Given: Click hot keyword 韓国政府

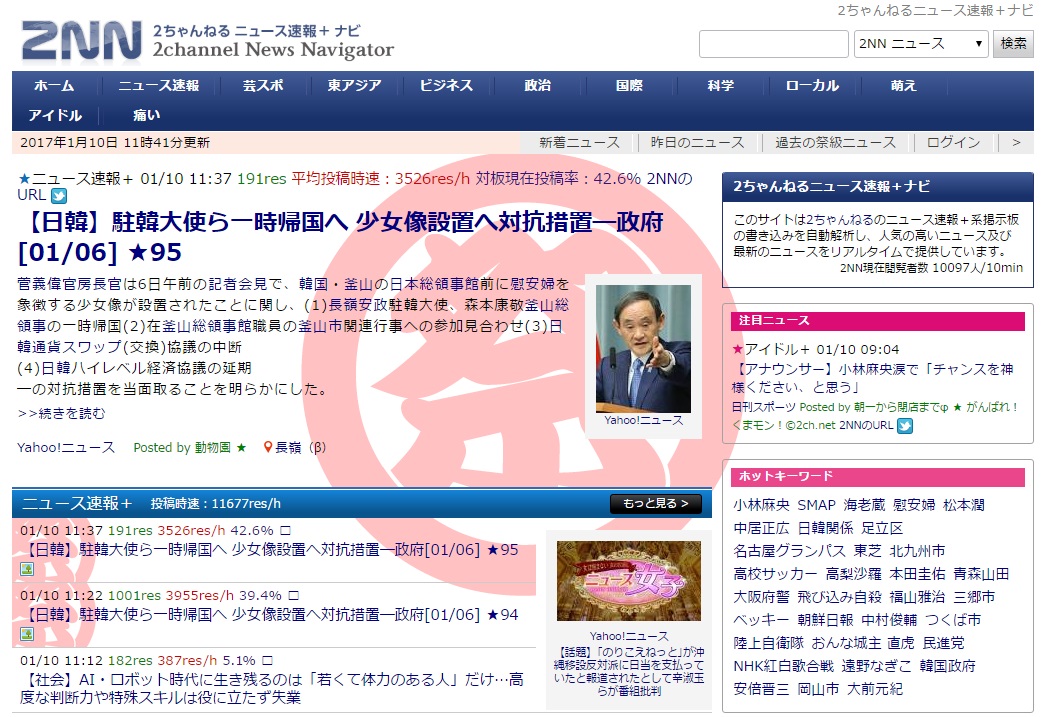Looking at the screenshot, I should click(x=947, y=666).
